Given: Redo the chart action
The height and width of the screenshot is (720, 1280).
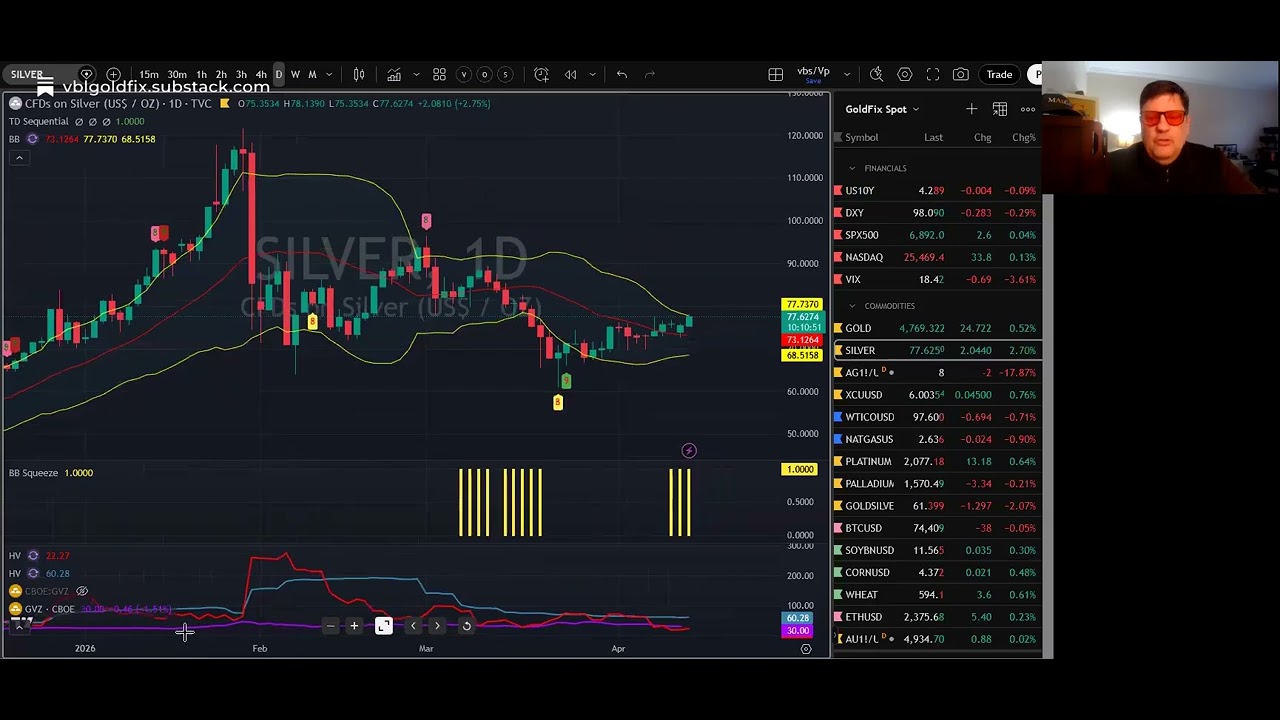Looking at the screenshot, I should pyautogui.click(x=650, y=74).
